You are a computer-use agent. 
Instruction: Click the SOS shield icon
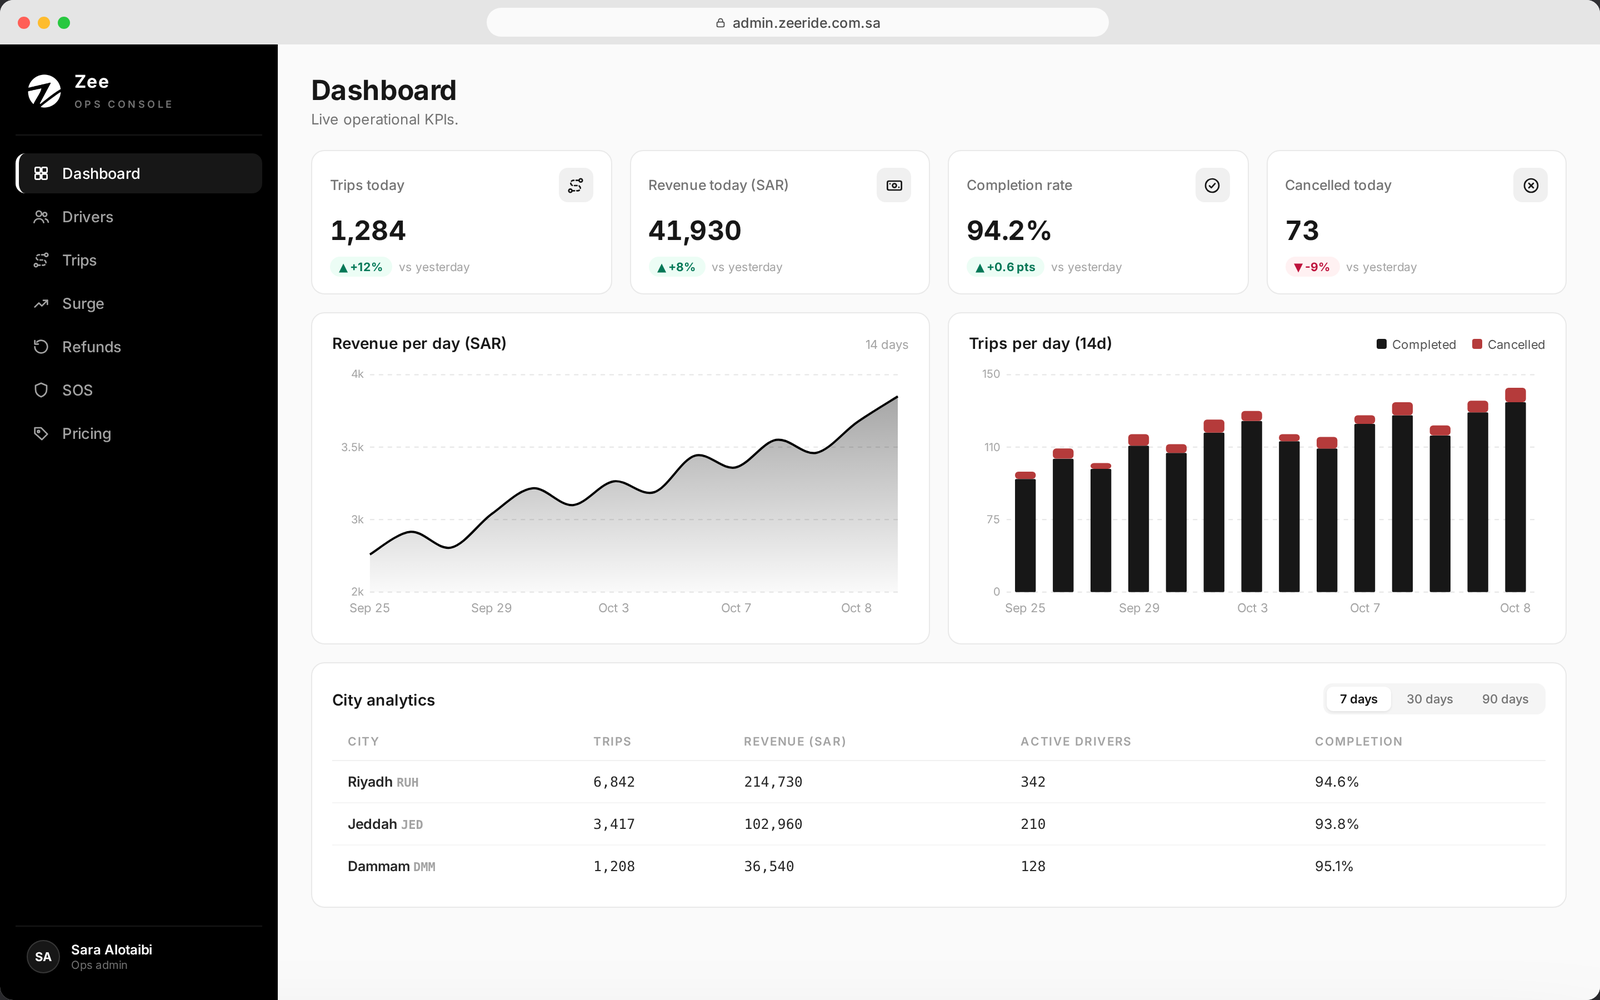click(41, 390)
